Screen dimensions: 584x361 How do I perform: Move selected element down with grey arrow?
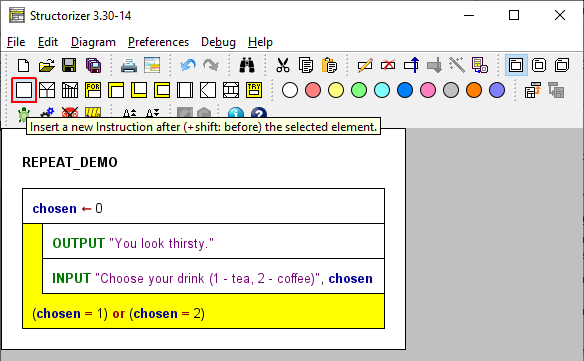[434, 65]
